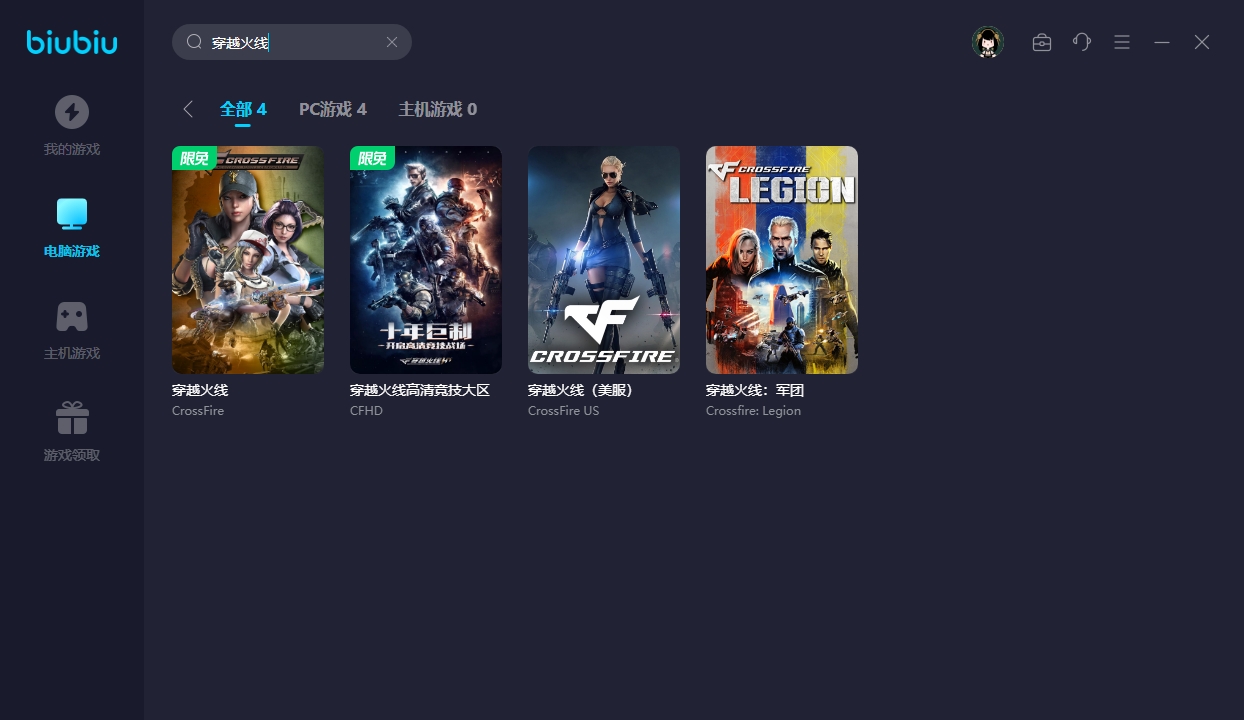Switch to the PC游戏 4 tab
This screenshot has width=1244, height=720.
coord(333,109)
